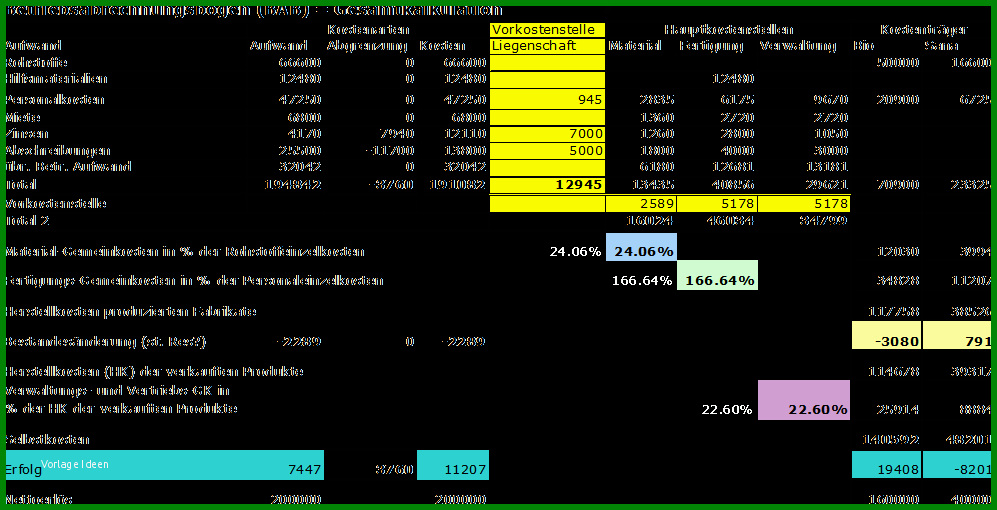Click the turquoise Erfolg cell with 7447
The height and width of the screenshot is (510, 997).
(x=165, y=465)
